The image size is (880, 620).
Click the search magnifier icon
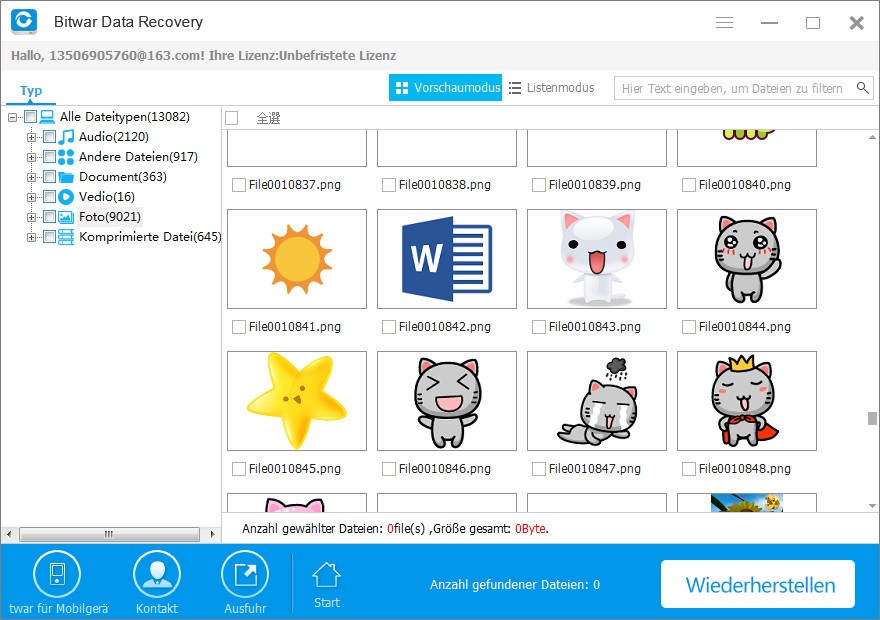click(x=863, y=88)
